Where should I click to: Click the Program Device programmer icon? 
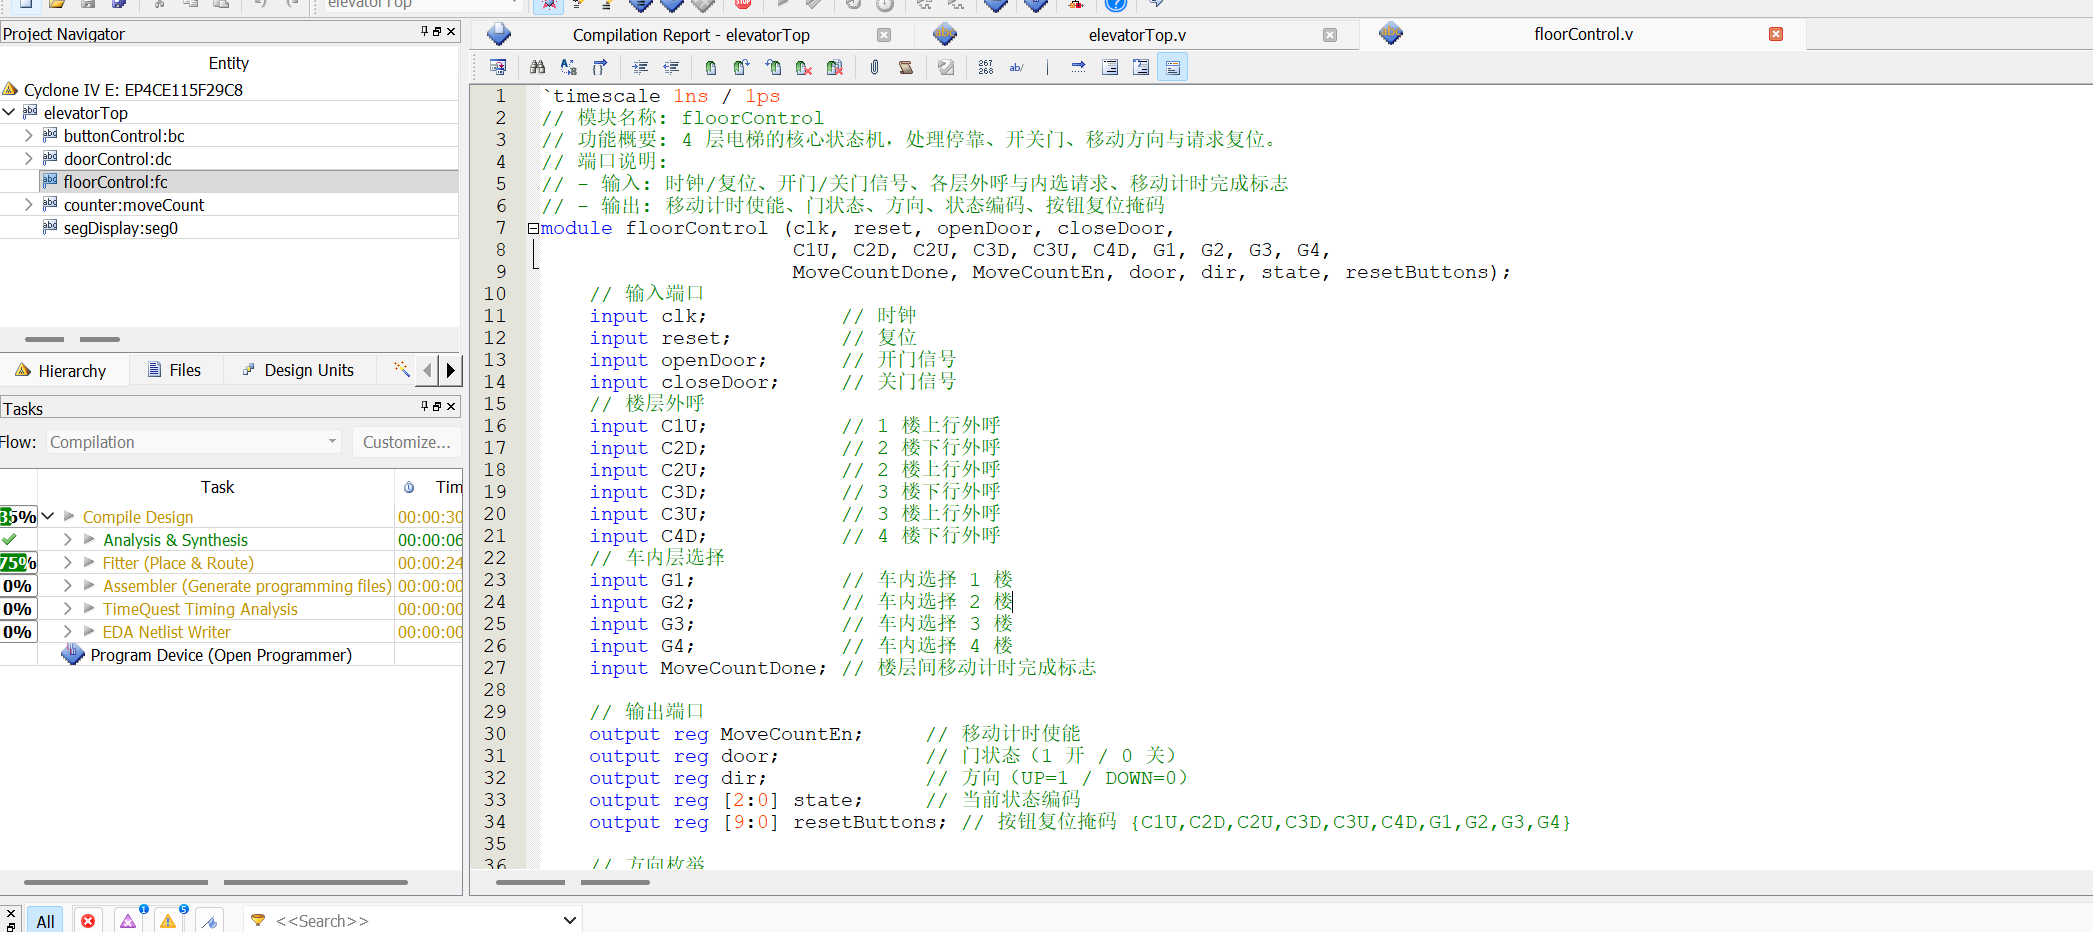pyautogui.click(x=73, y=655)
